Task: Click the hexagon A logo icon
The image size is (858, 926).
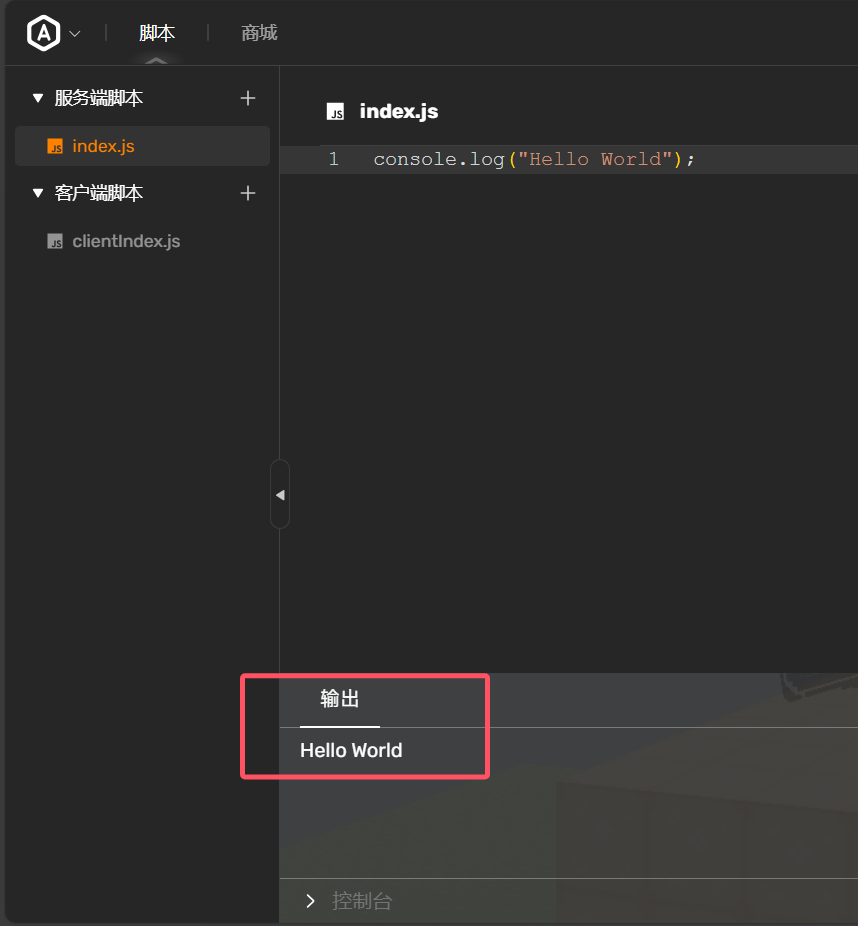Action: (43, 33)
